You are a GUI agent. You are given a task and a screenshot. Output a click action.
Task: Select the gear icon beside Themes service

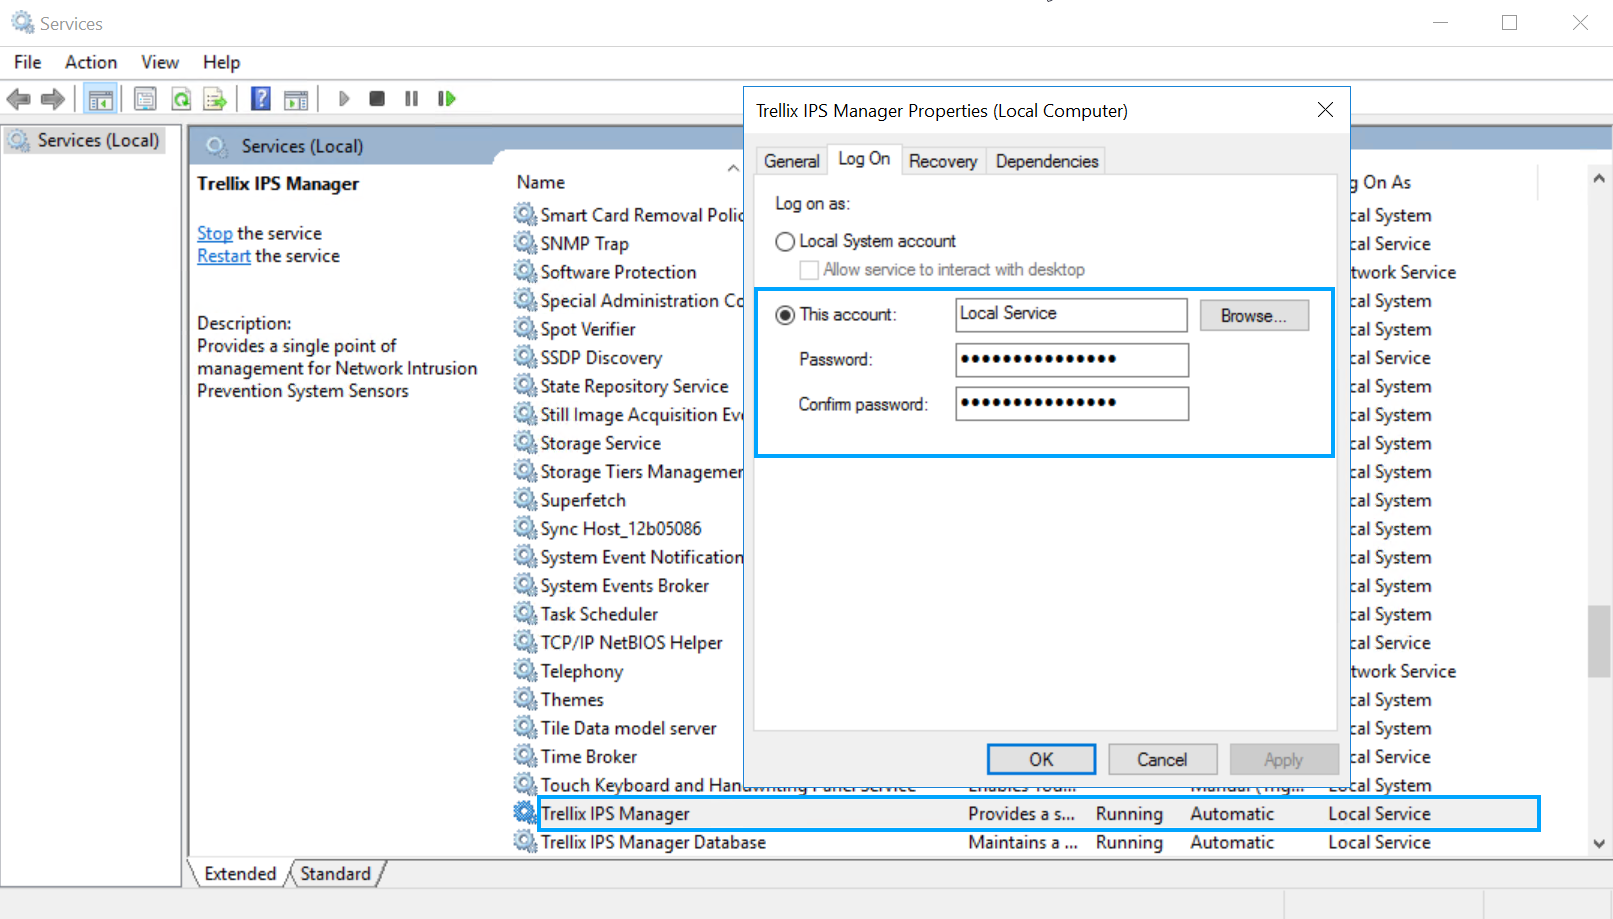(x=525, y=699)
